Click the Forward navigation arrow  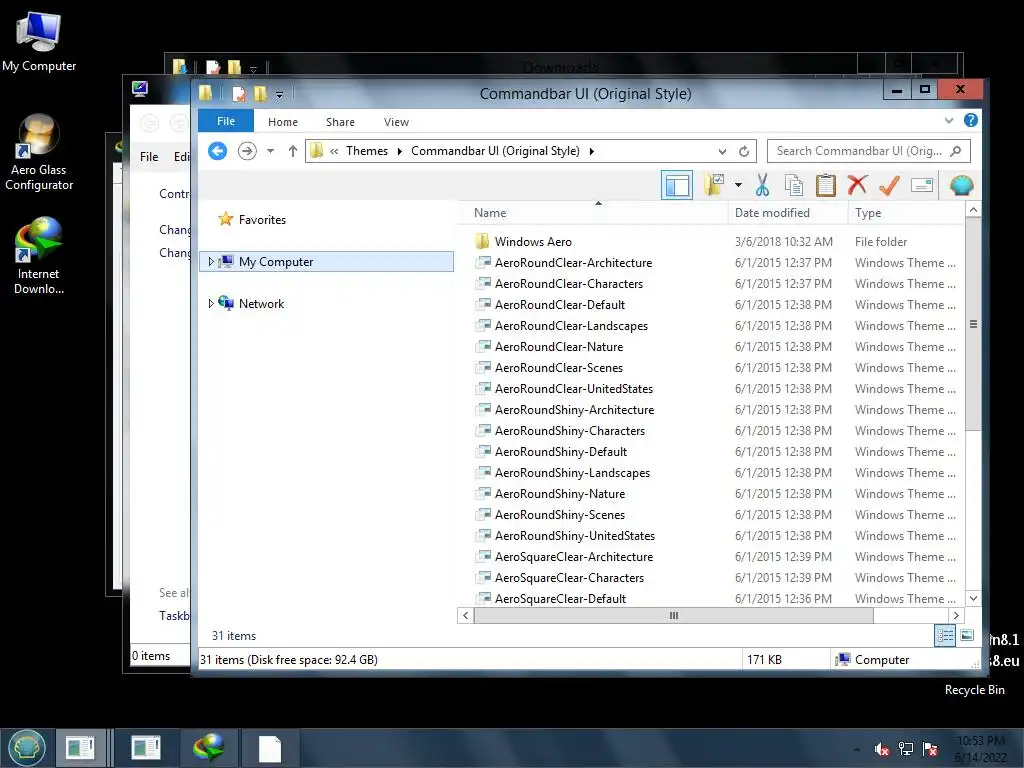(247, 151)
